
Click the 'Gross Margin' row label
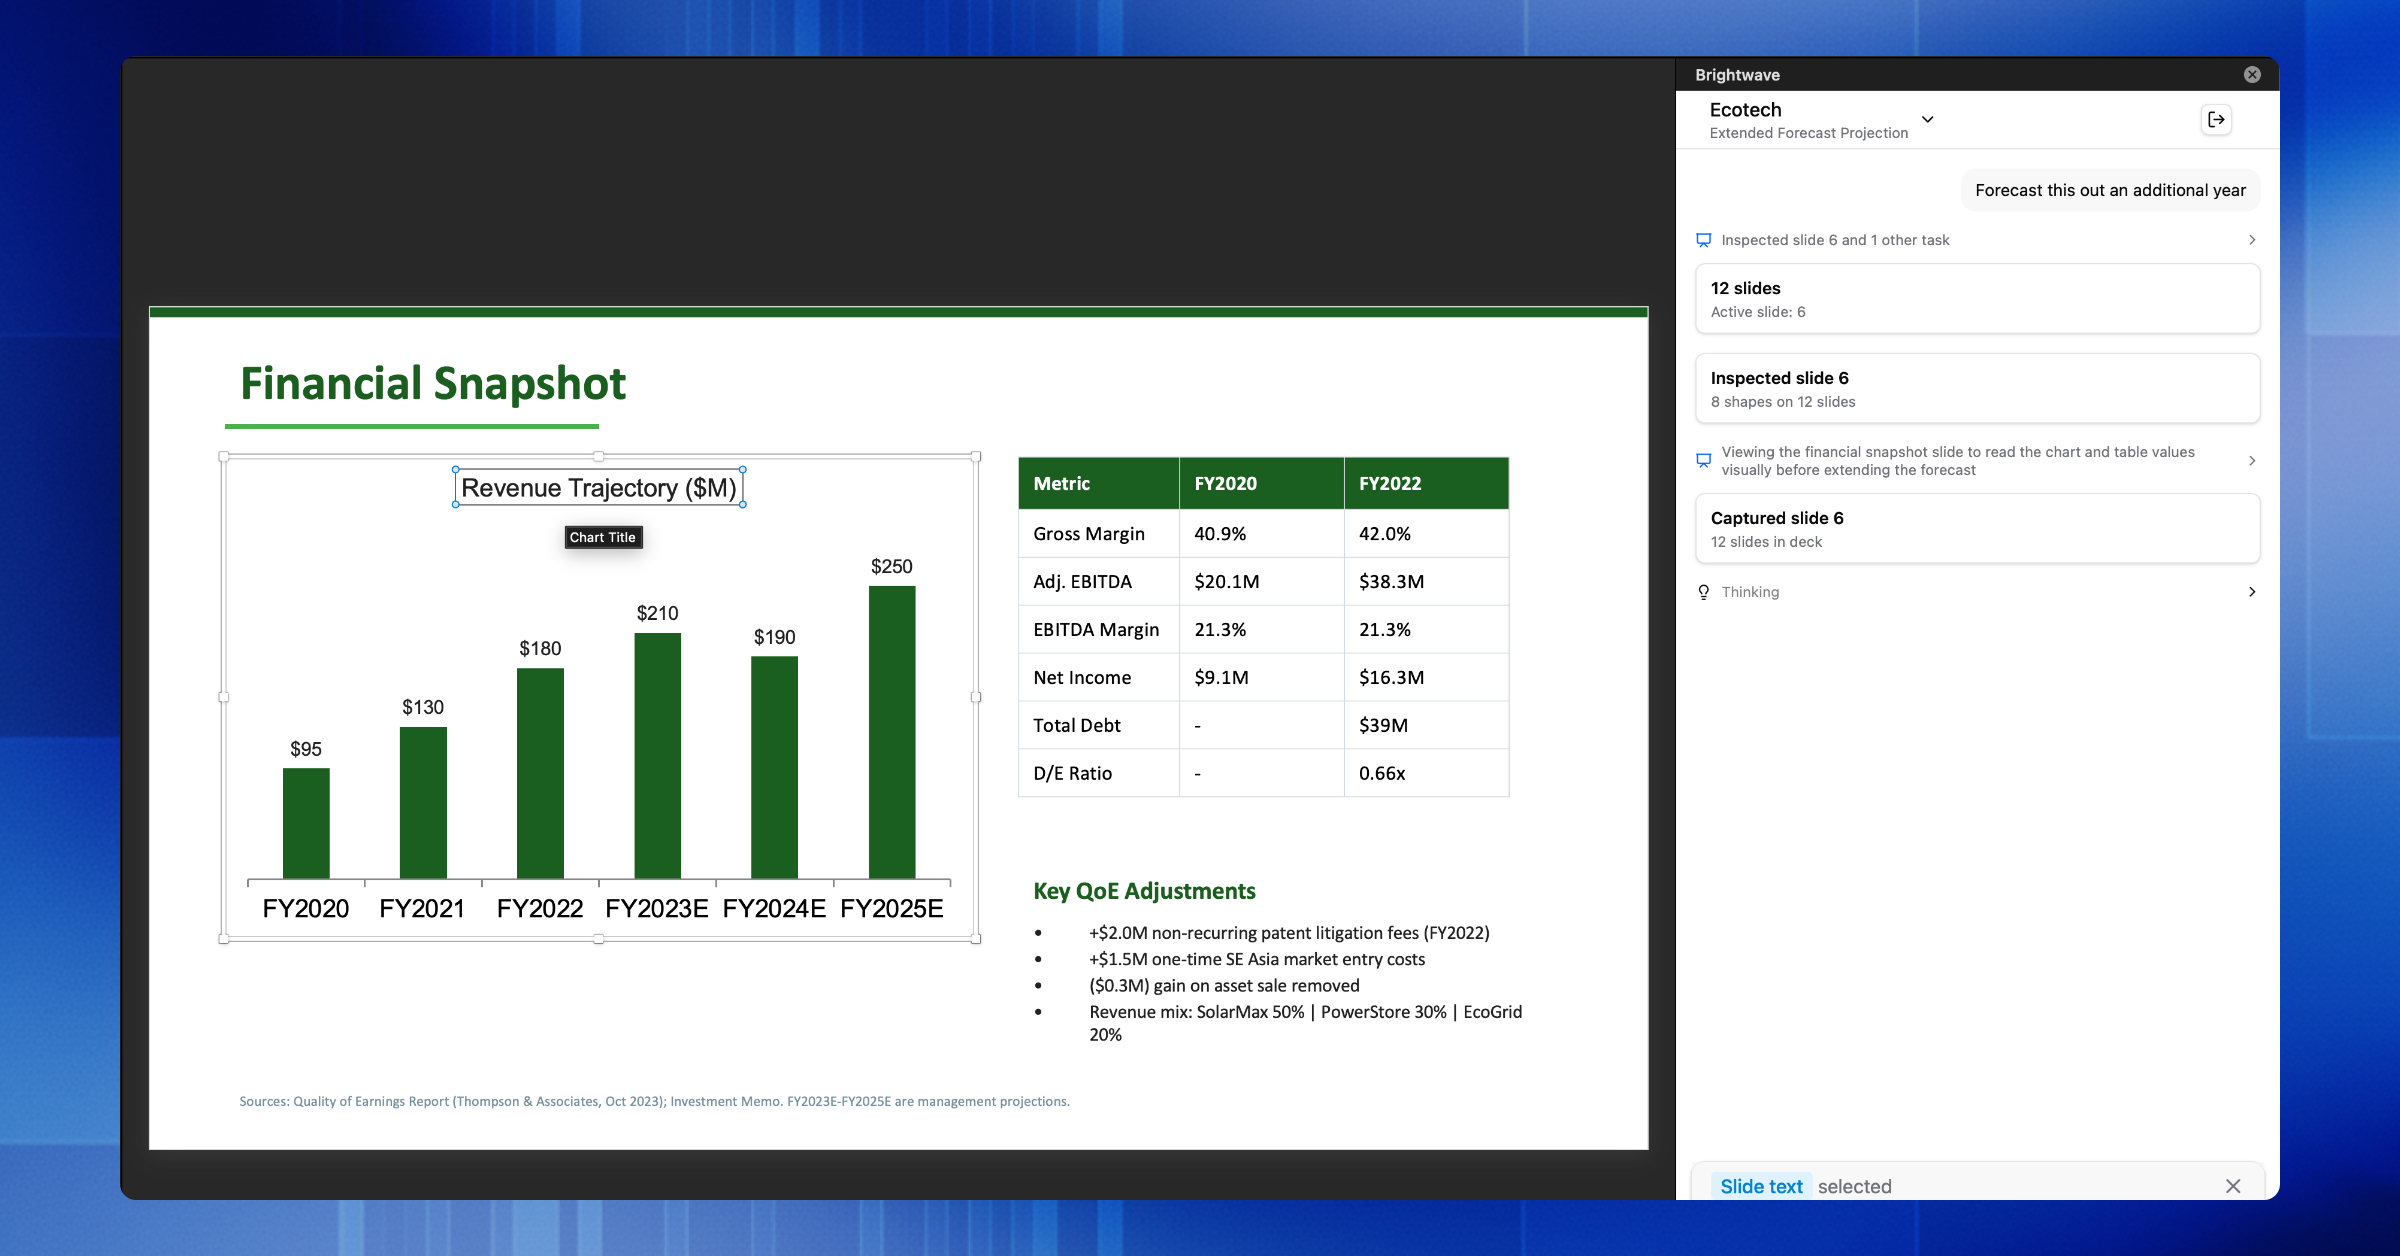tap(1089, 534)
